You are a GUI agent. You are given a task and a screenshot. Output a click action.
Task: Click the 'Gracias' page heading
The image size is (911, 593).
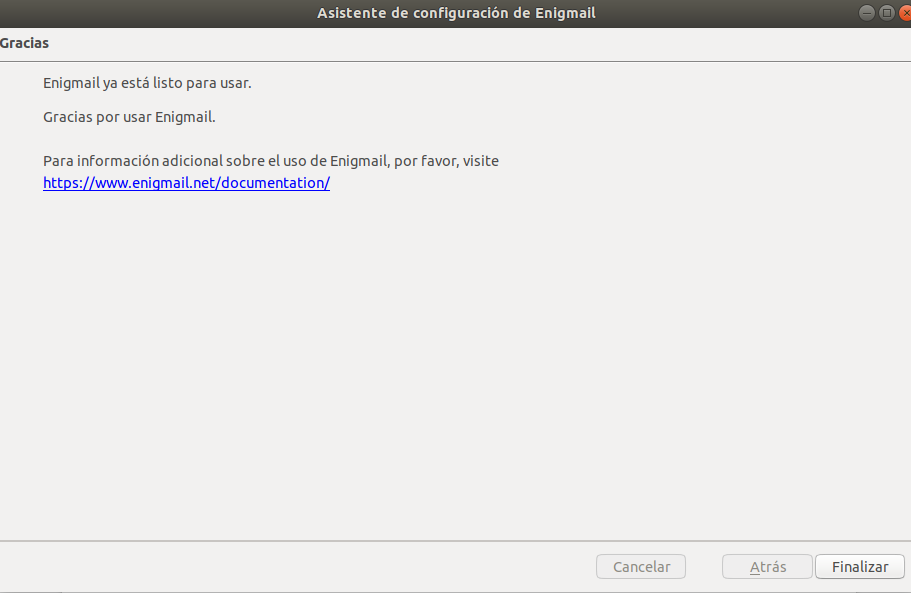[24, 43]
